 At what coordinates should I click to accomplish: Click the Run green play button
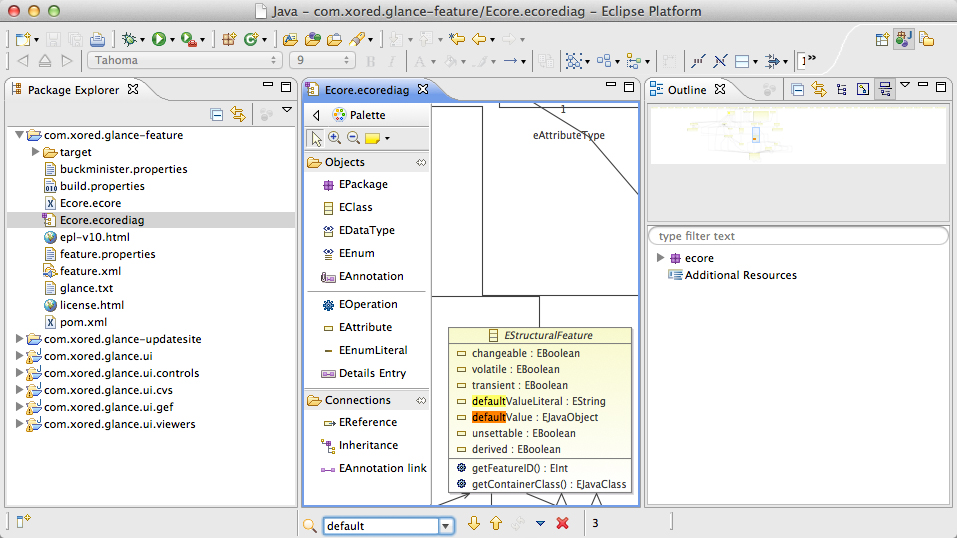click(x=157, y=39)
